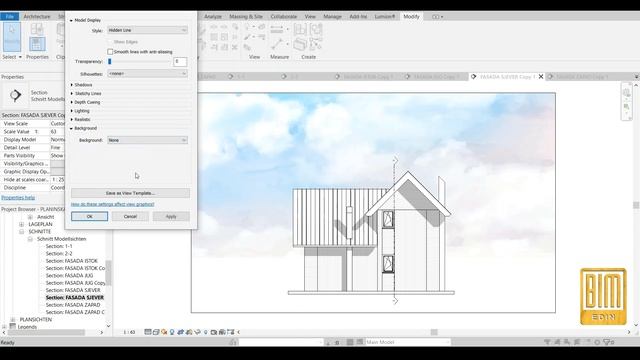The height and width of the screenshot is (360, 640).
Task: Click the Transparency value input field
Action: [x=180, y=62]
